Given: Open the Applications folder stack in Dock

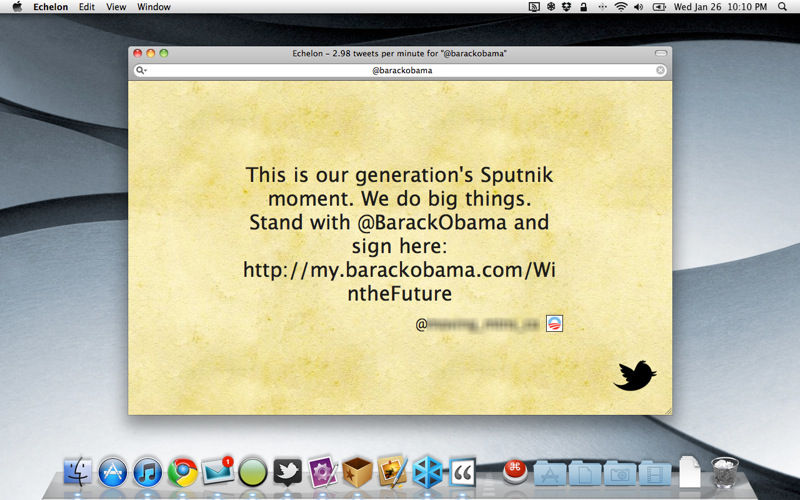Looking at the screenshot, I should click(x=550, y=473).
